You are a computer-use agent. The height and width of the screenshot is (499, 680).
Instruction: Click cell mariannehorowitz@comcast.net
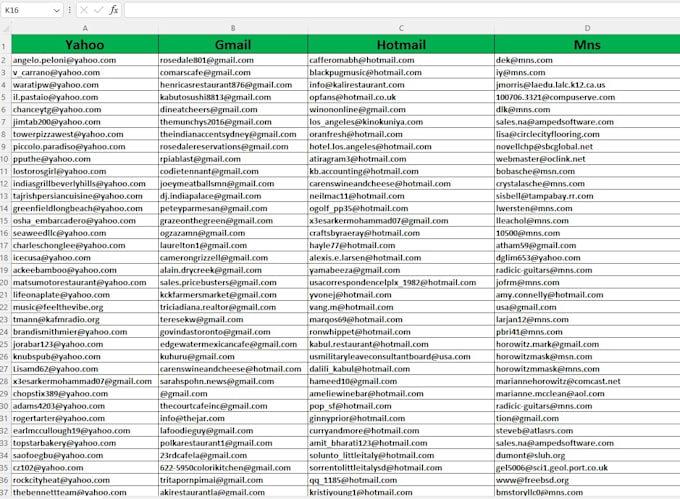click(587, 382)
